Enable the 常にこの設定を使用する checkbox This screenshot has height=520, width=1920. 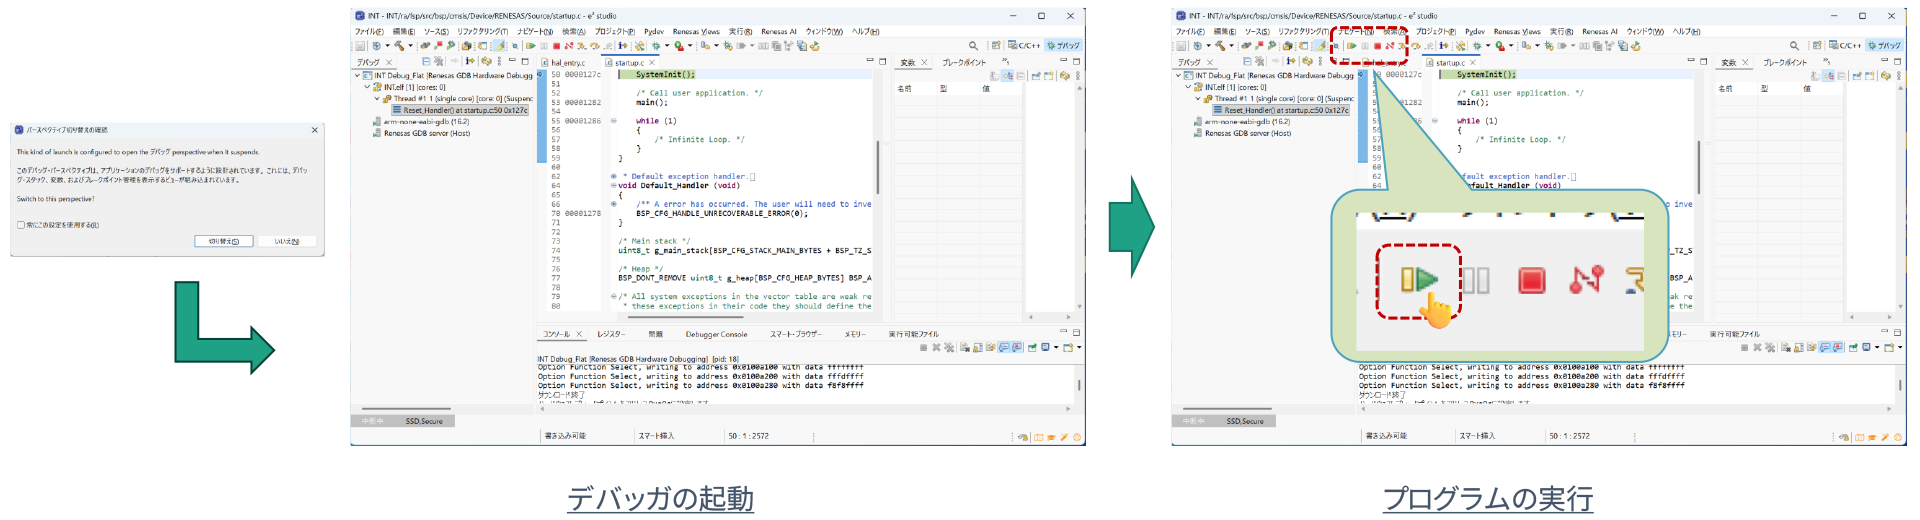[x=21, y=225]
